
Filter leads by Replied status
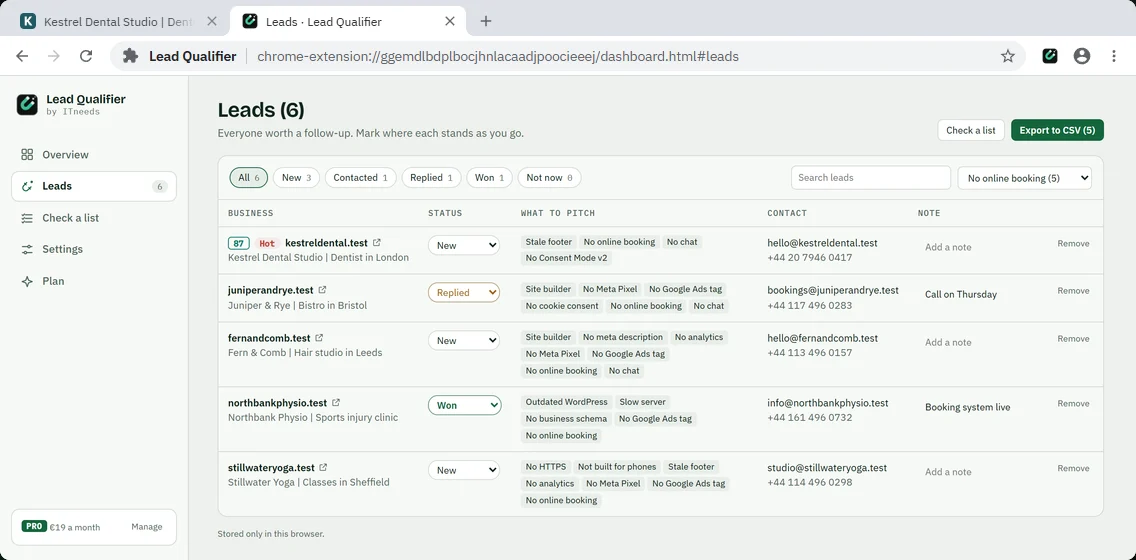click(432, 177)
